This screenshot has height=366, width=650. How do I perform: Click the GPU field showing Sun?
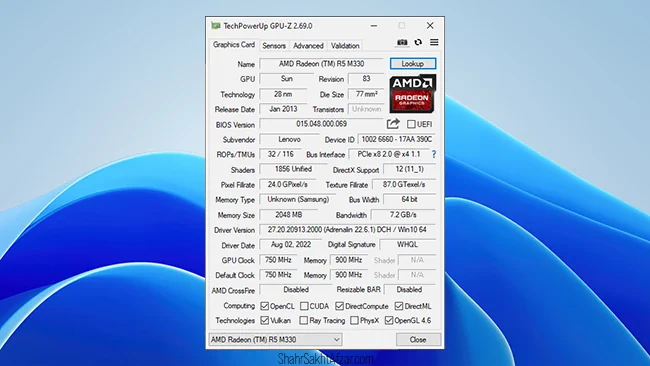click(286, 79)
